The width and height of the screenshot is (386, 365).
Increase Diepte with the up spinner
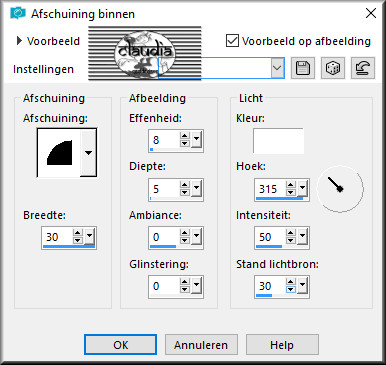coord(185,185)
